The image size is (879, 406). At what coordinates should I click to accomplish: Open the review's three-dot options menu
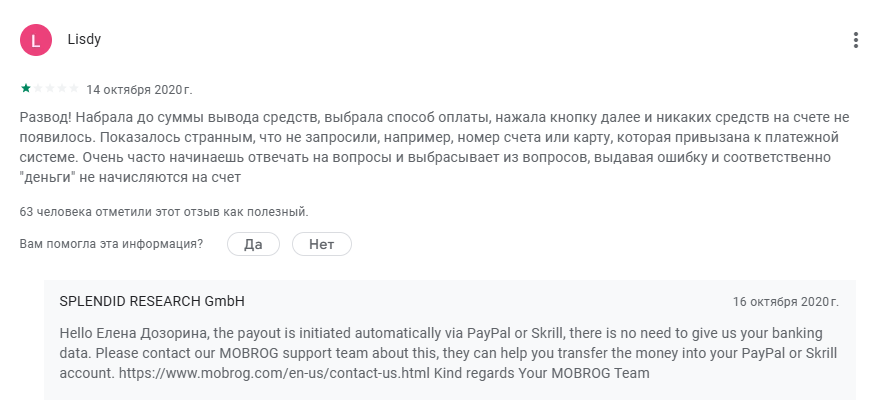point(855,40)
